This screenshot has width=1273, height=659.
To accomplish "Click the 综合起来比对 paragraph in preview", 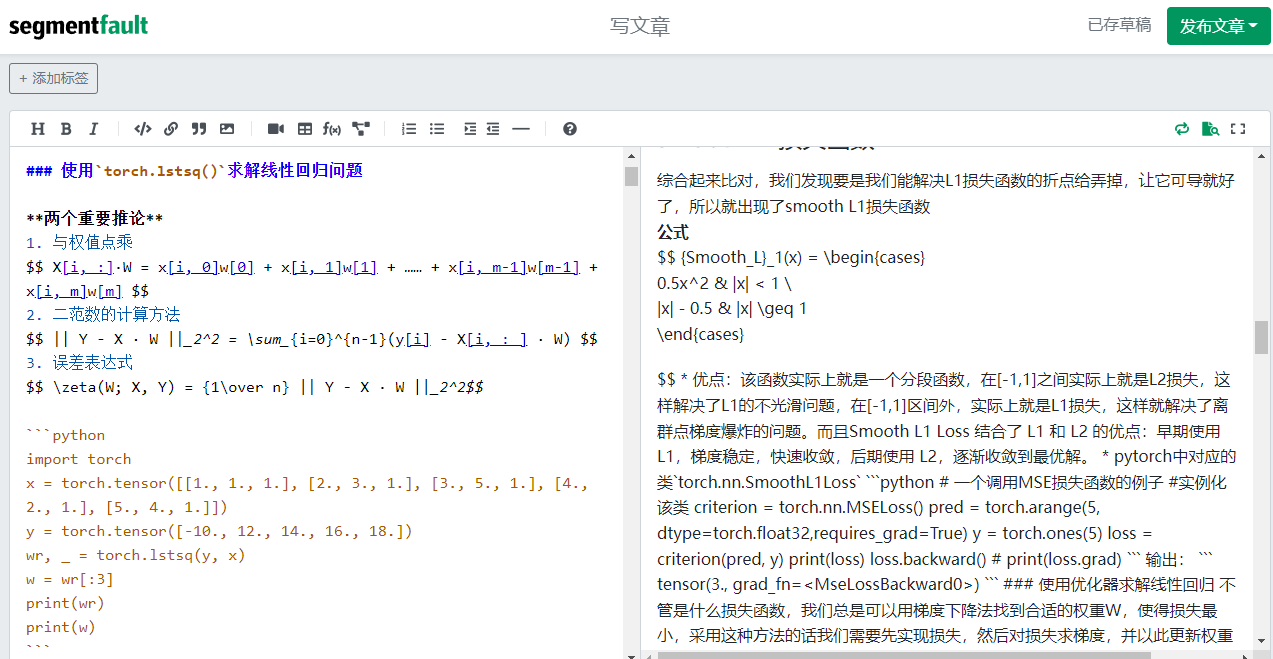I will pyautogui.click(x=946, y=193).
